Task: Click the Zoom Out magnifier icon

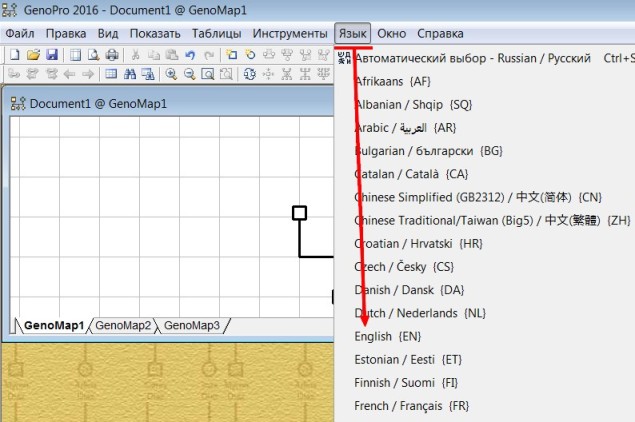Action: [x=189, y=74]
